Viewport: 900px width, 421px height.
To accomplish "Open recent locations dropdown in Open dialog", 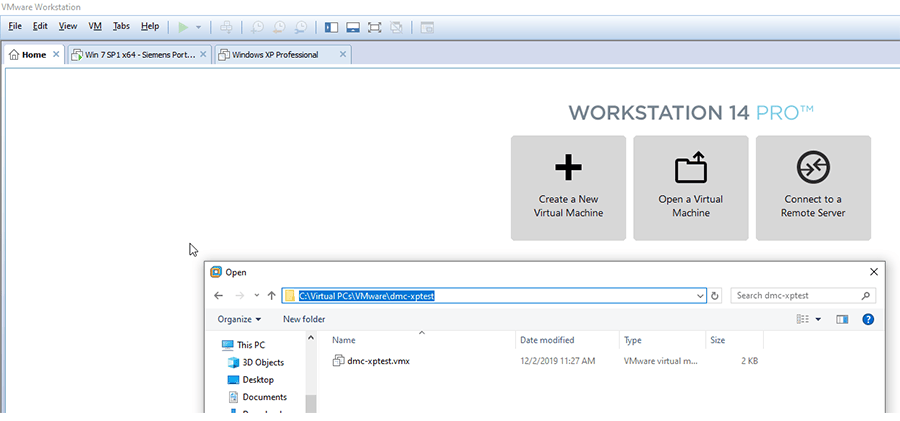I will 257,296.
